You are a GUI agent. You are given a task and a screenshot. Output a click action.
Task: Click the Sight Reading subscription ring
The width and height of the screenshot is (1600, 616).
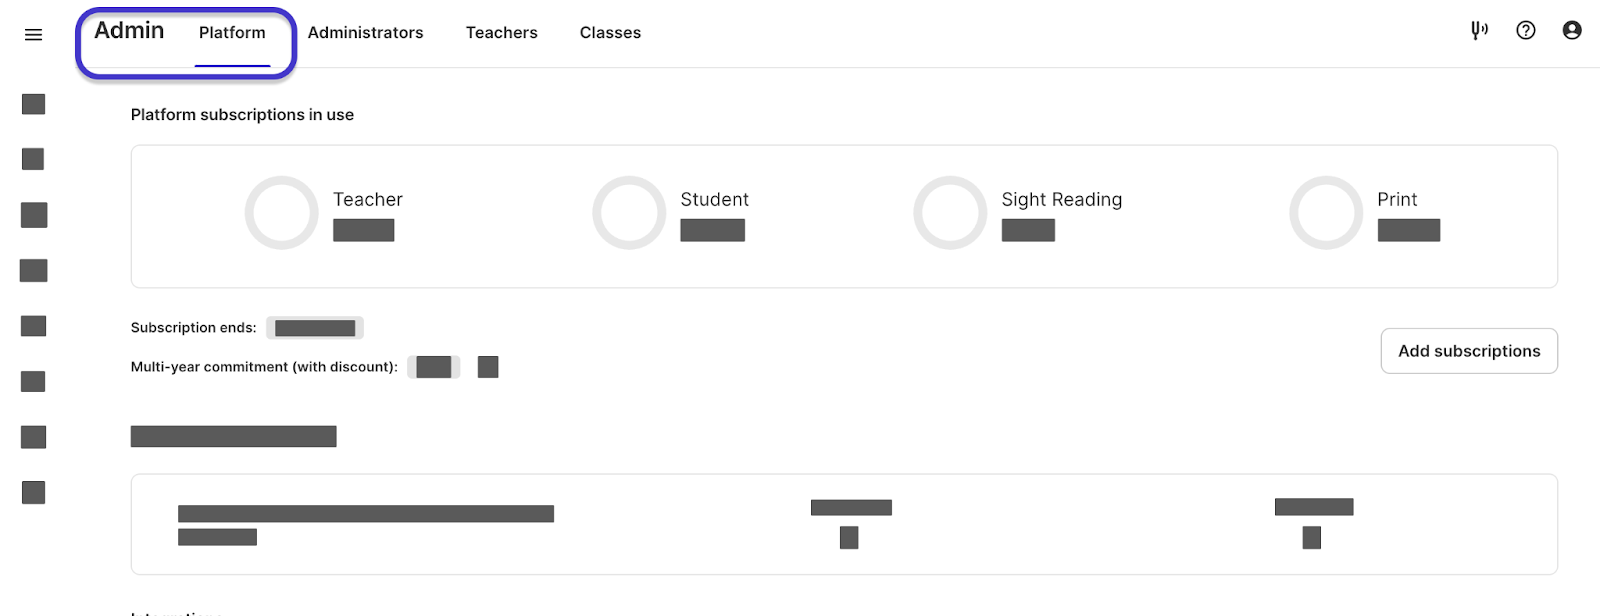[950, 212]
